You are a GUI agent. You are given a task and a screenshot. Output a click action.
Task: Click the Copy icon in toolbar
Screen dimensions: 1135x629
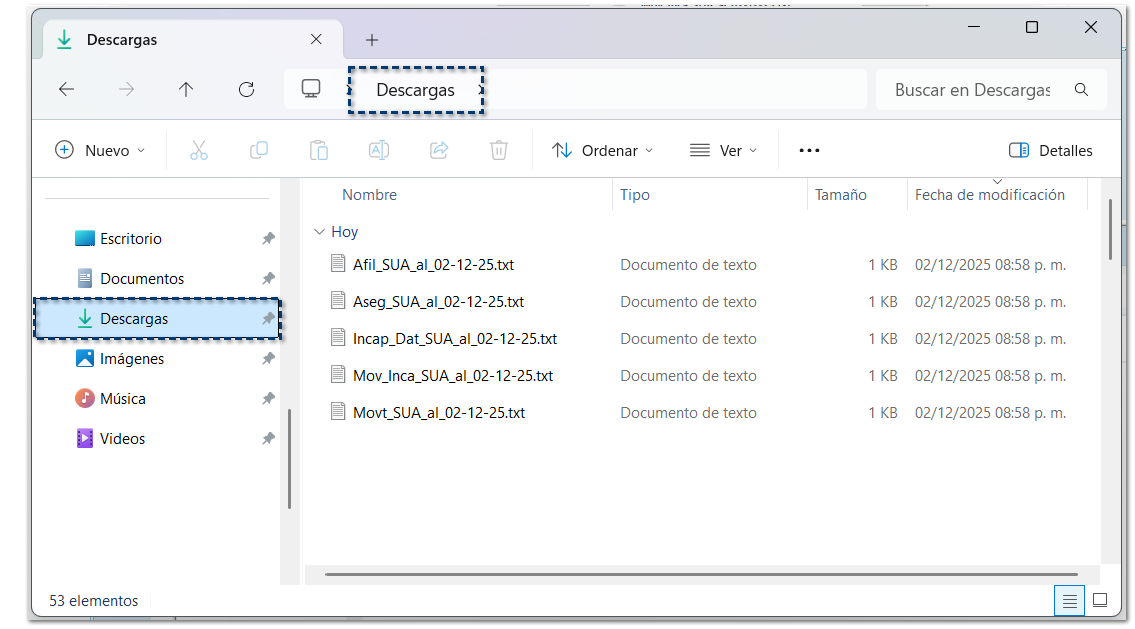pyautogui.click(x=258, y=150)
